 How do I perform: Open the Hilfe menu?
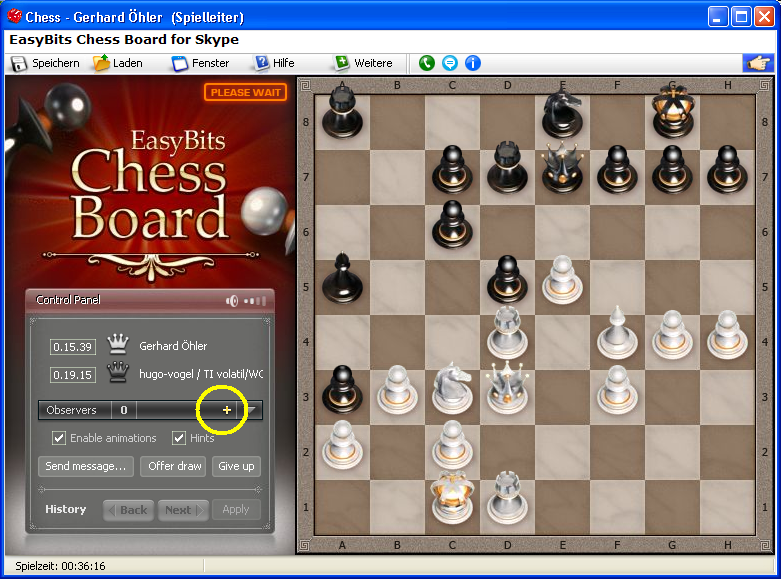tap(274, 63)
